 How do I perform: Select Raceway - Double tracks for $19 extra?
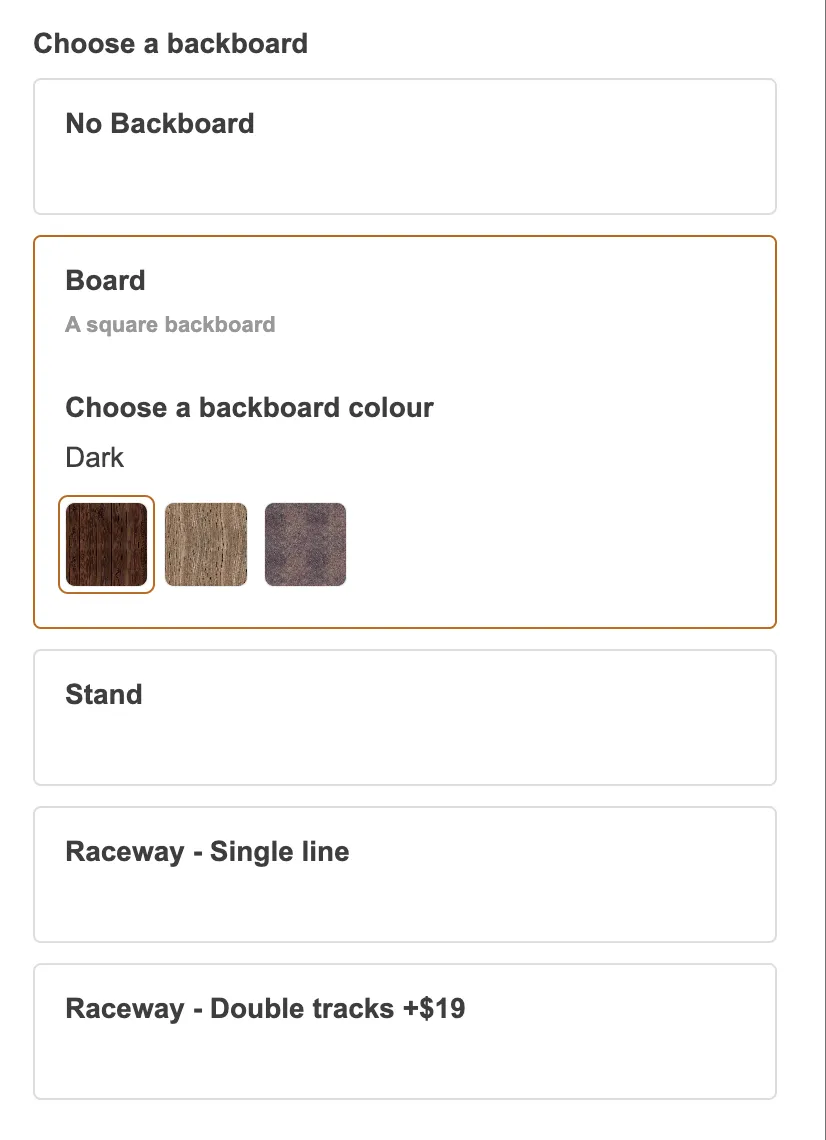tap(404, 1030)
